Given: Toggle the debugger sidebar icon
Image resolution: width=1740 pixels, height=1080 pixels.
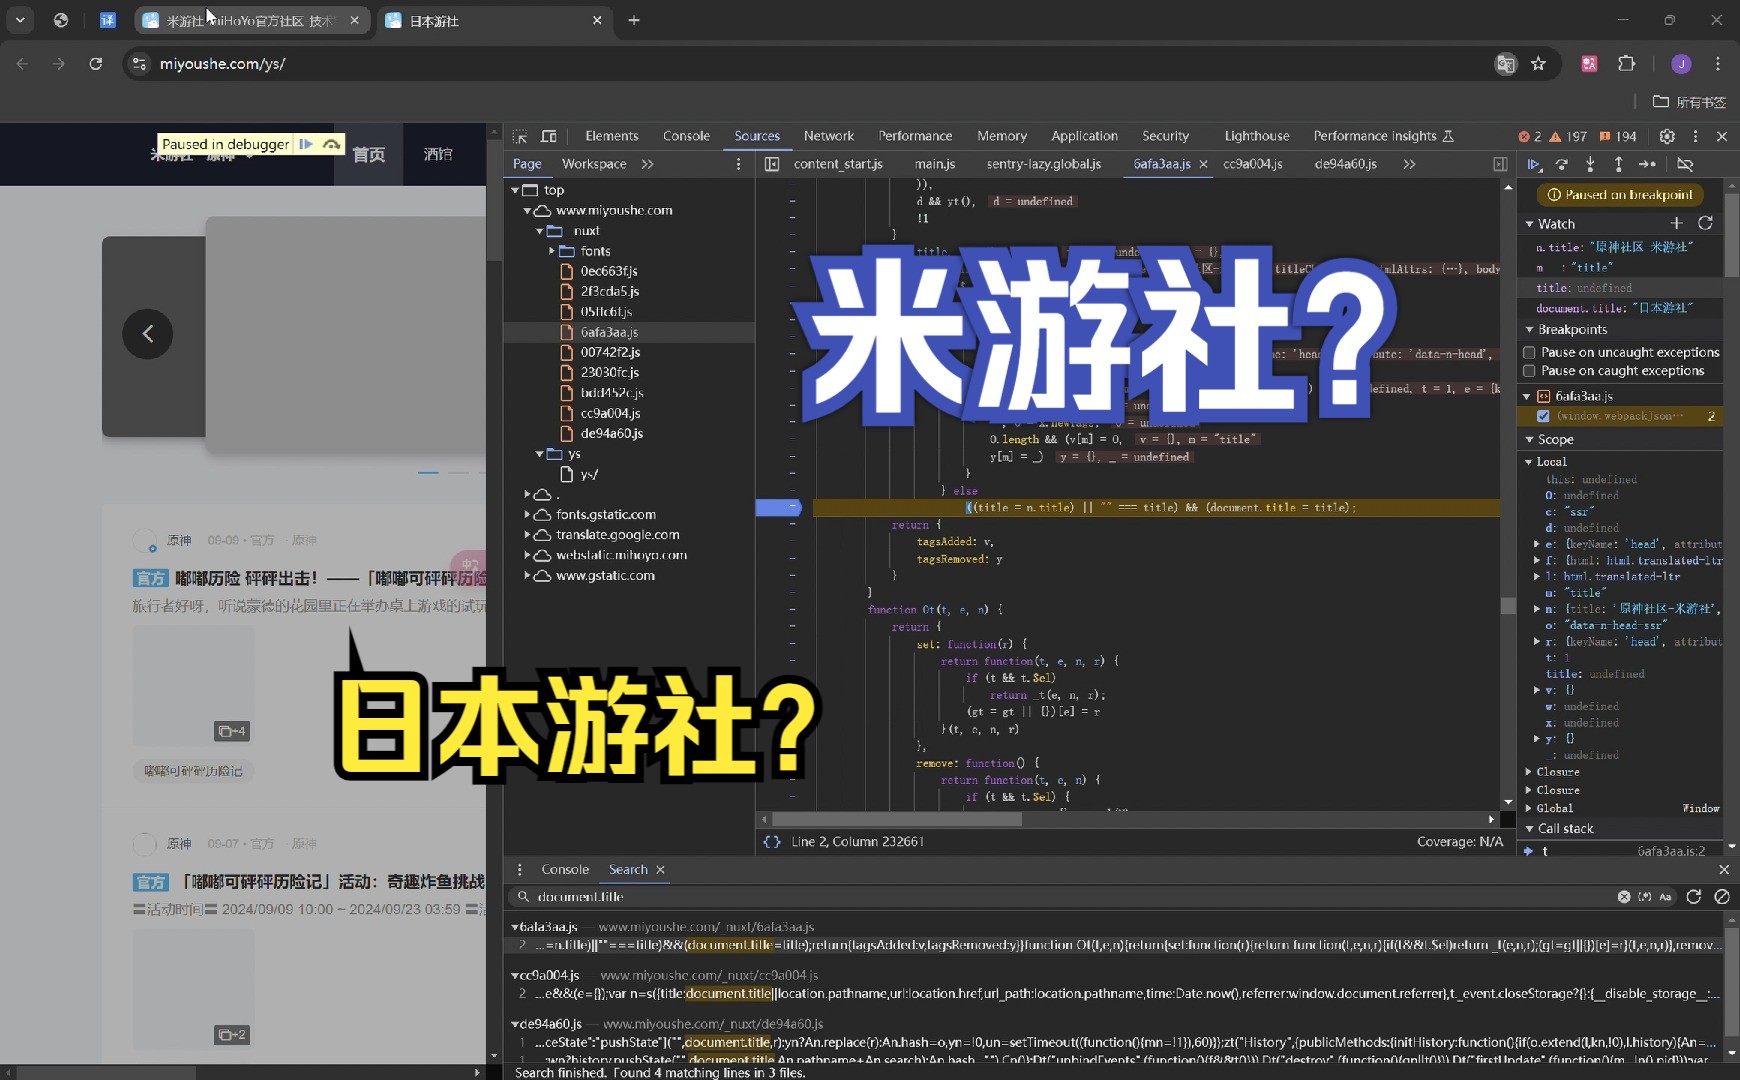Looking at the screenshot, I should click(x=1500, y=164).
